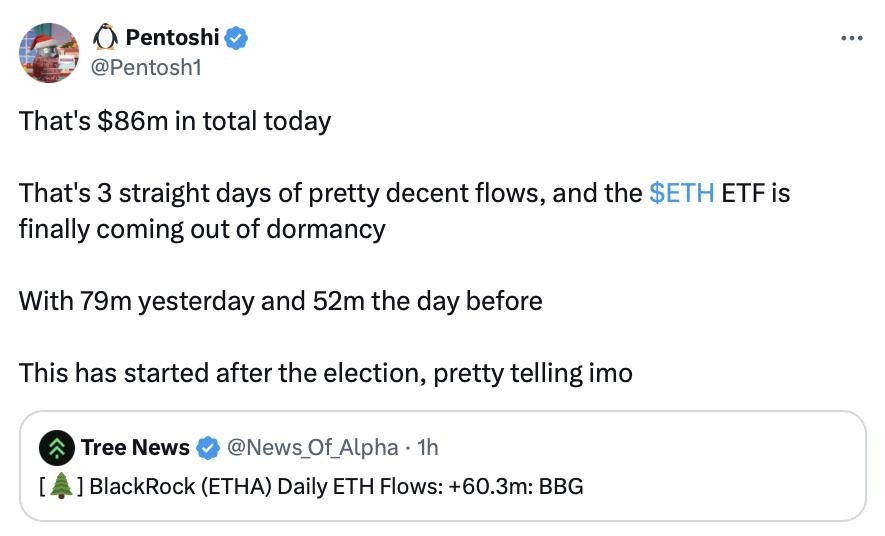Open the BlackRock (ETHA) Daily ETH Flows quote text
Screen dimensions: 885x536
pos(335,487)
